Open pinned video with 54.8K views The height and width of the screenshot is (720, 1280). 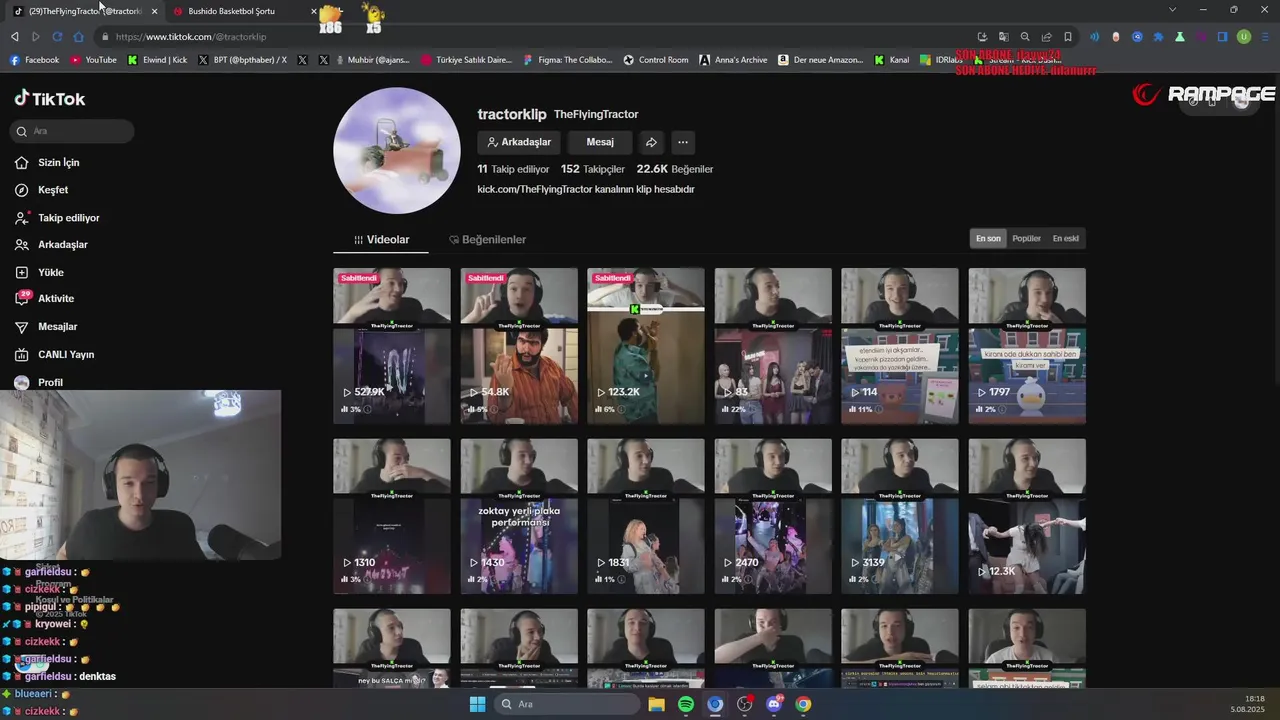(x=519, y=346)
